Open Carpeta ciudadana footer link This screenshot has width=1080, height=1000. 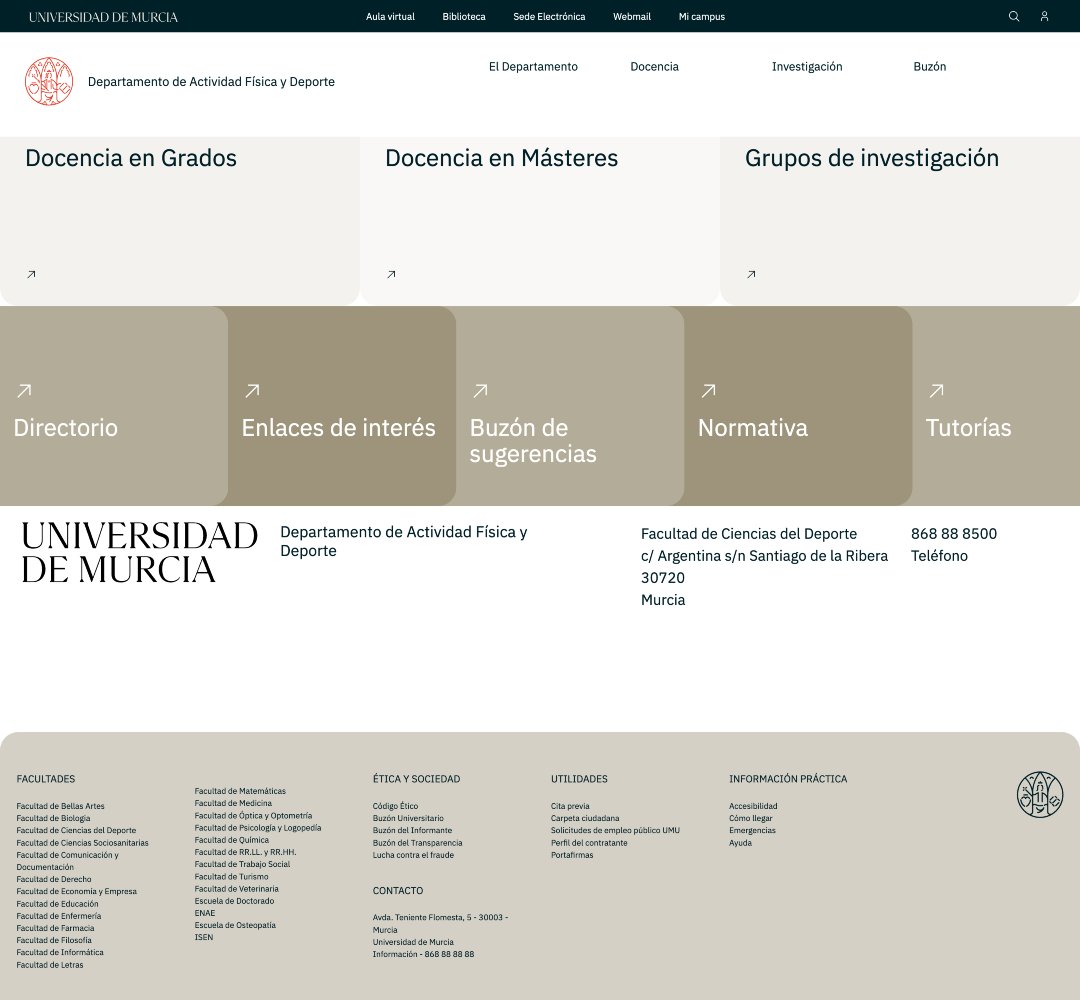point(585,818)
